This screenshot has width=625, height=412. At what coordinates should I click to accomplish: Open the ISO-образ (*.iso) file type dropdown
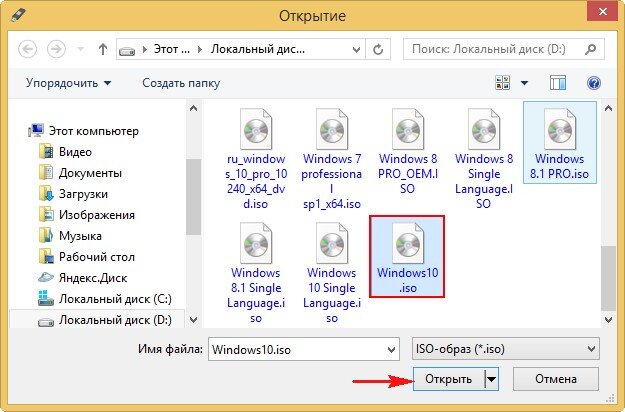tap(505, 349)
